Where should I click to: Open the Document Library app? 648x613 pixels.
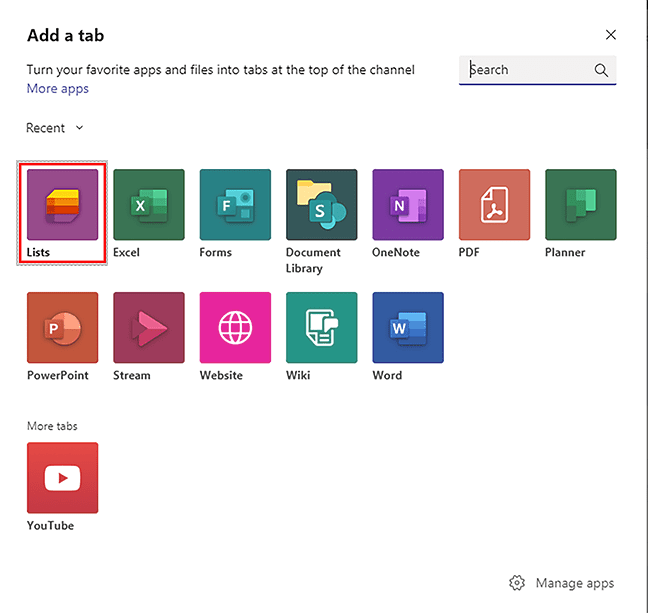321,205
